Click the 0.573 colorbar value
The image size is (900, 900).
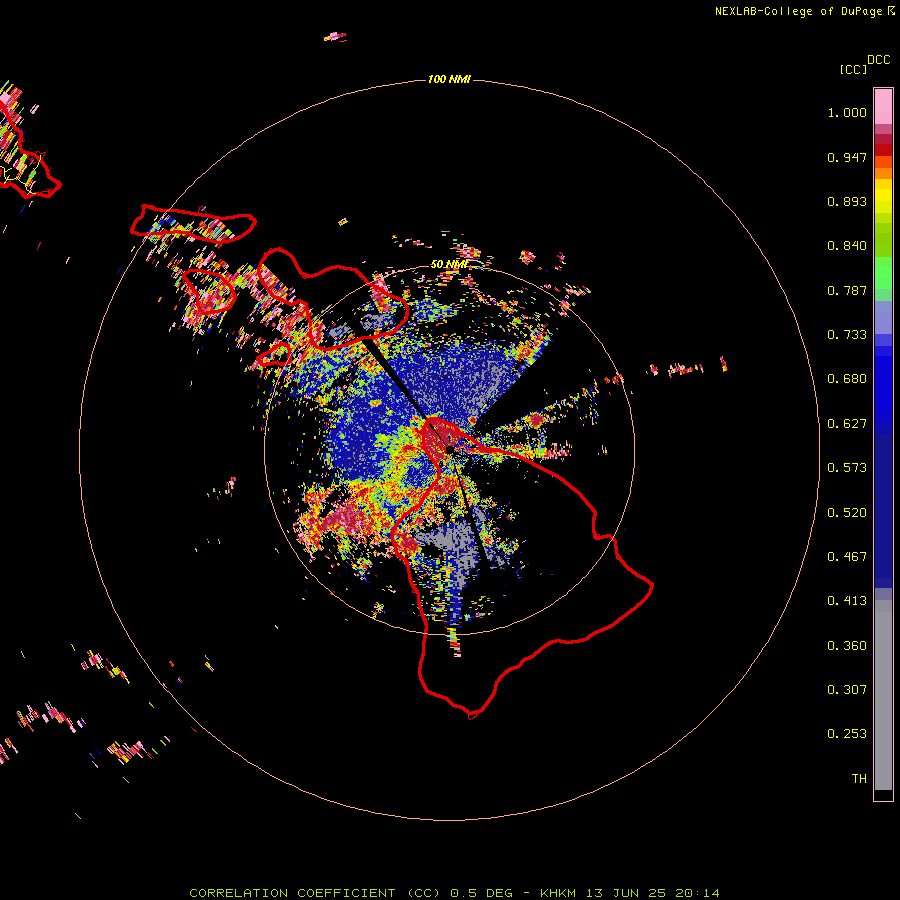[847, 468]
